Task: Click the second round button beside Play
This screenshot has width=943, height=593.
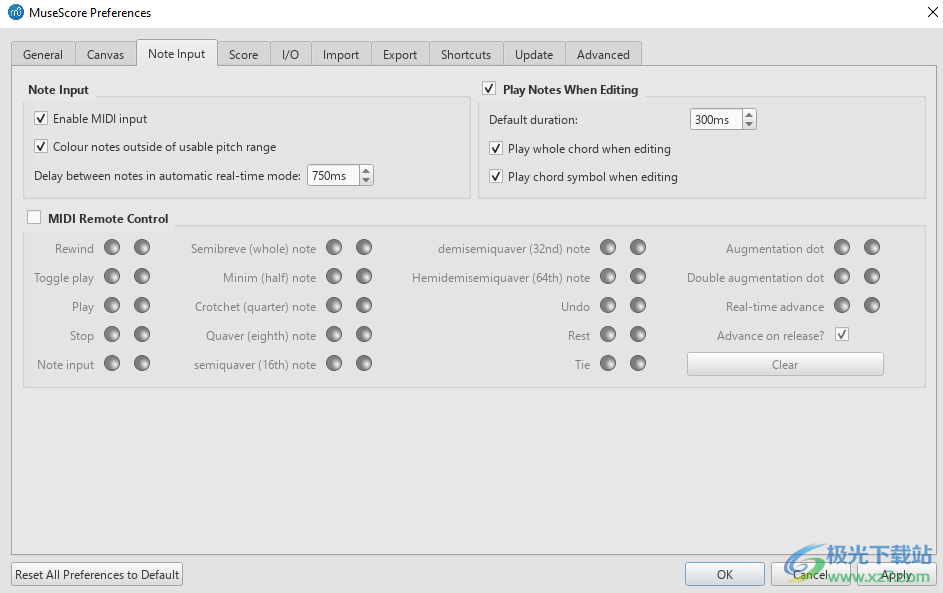Action: (x=142, y=306)
